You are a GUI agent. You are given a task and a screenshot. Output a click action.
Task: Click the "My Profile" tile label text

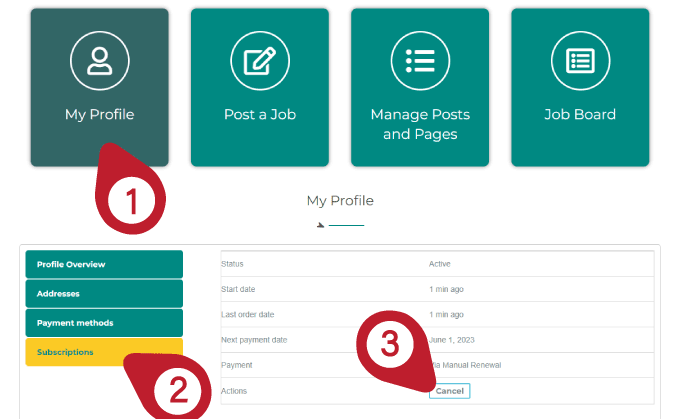99,114
